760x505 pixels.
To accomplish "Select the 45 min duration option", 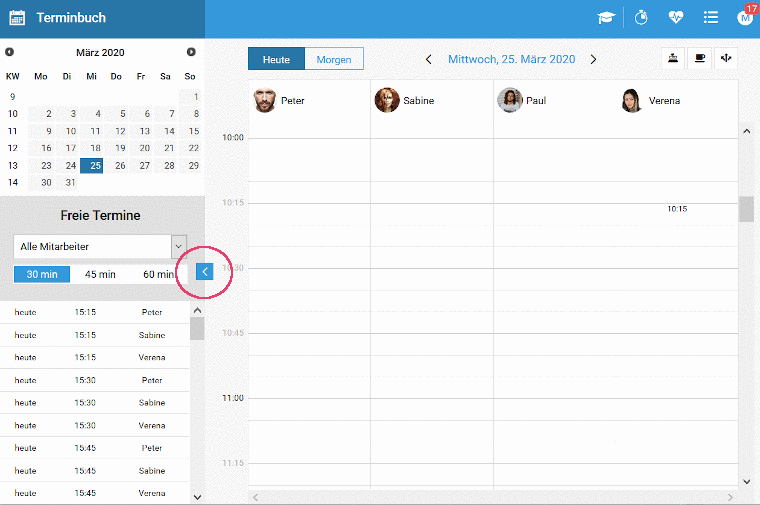I will [100, 274].
